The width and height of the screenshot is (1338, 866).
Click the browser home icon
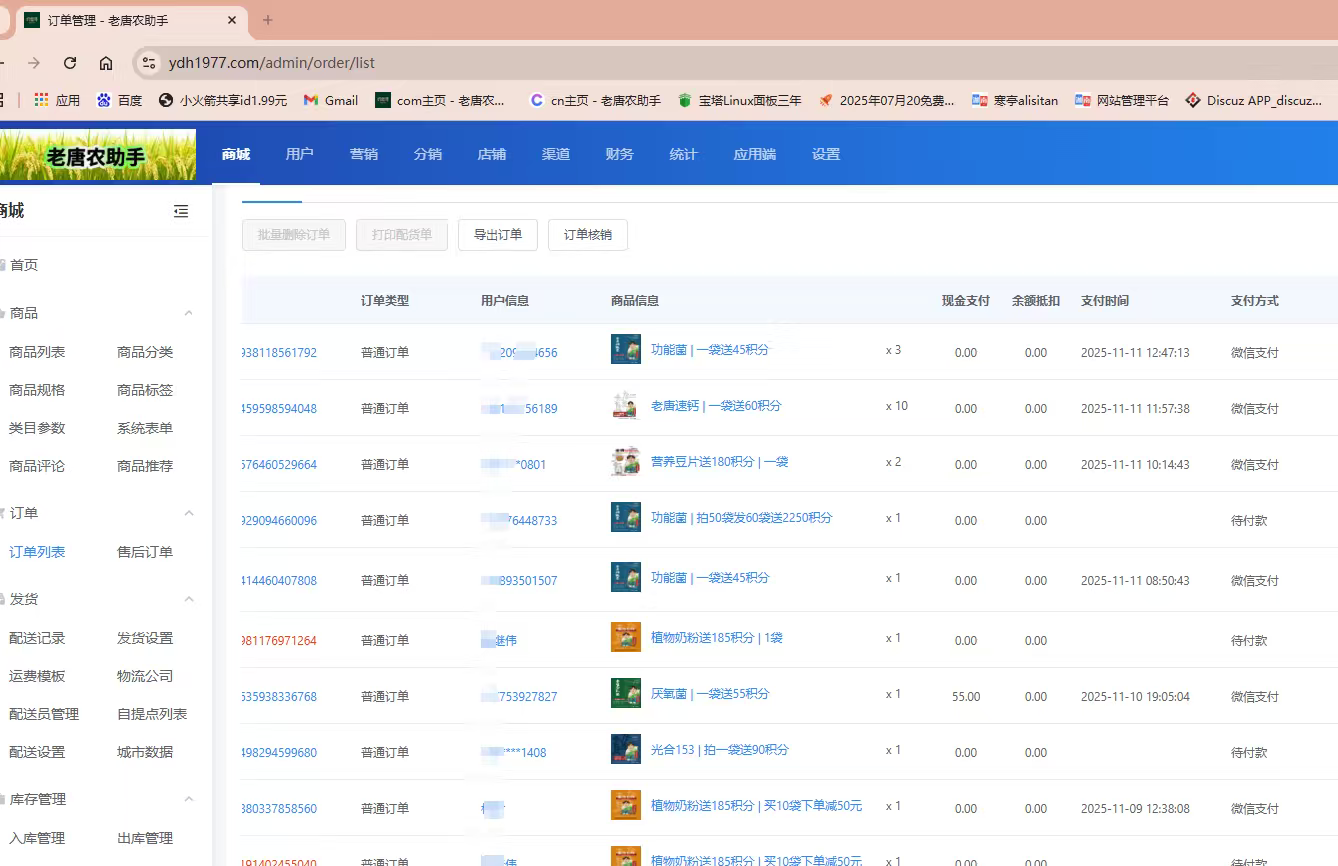[106, 63]
